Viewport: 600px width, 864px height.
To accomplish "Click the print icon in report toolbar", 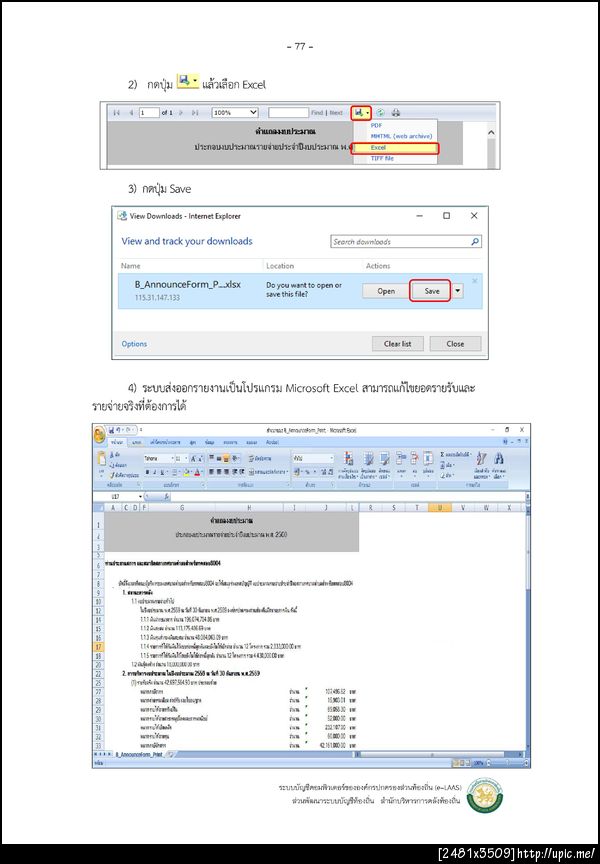I will point(396,113).
